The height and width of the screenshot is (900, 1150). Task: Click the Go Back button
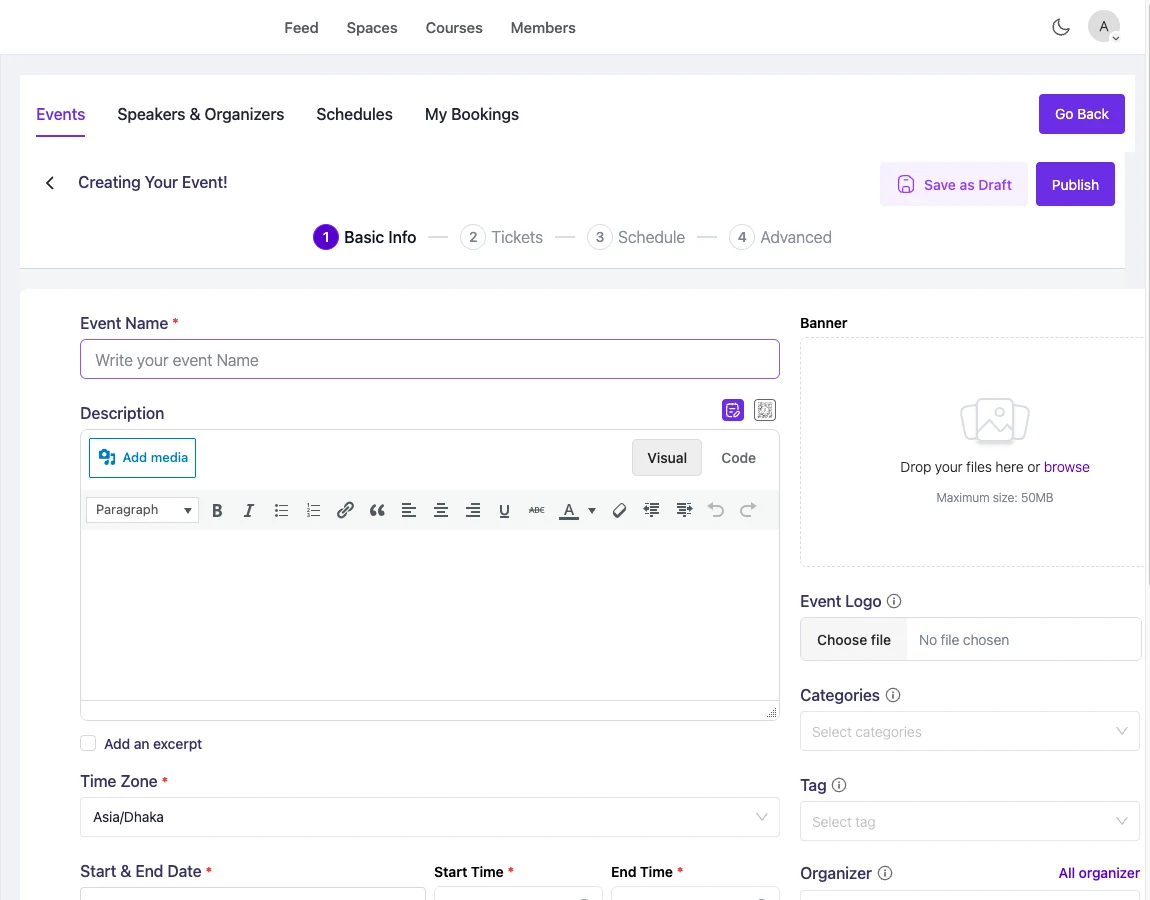pyautogui.click(x=1081, y=114)
